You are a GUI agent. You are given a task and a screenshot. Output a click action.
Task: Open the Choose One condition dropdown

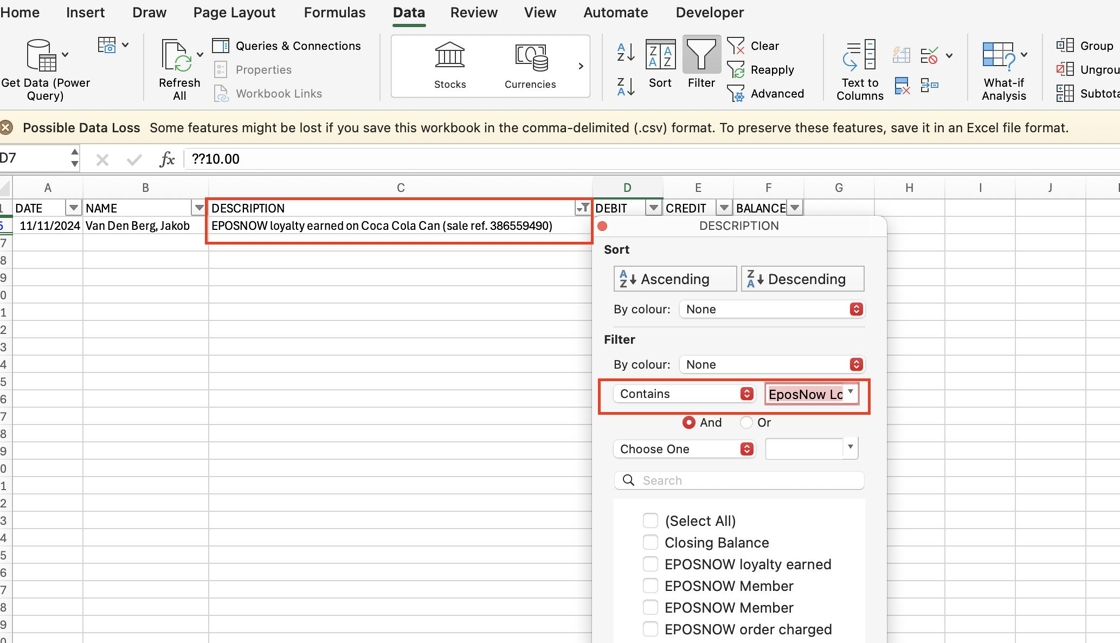pos(684,449)
